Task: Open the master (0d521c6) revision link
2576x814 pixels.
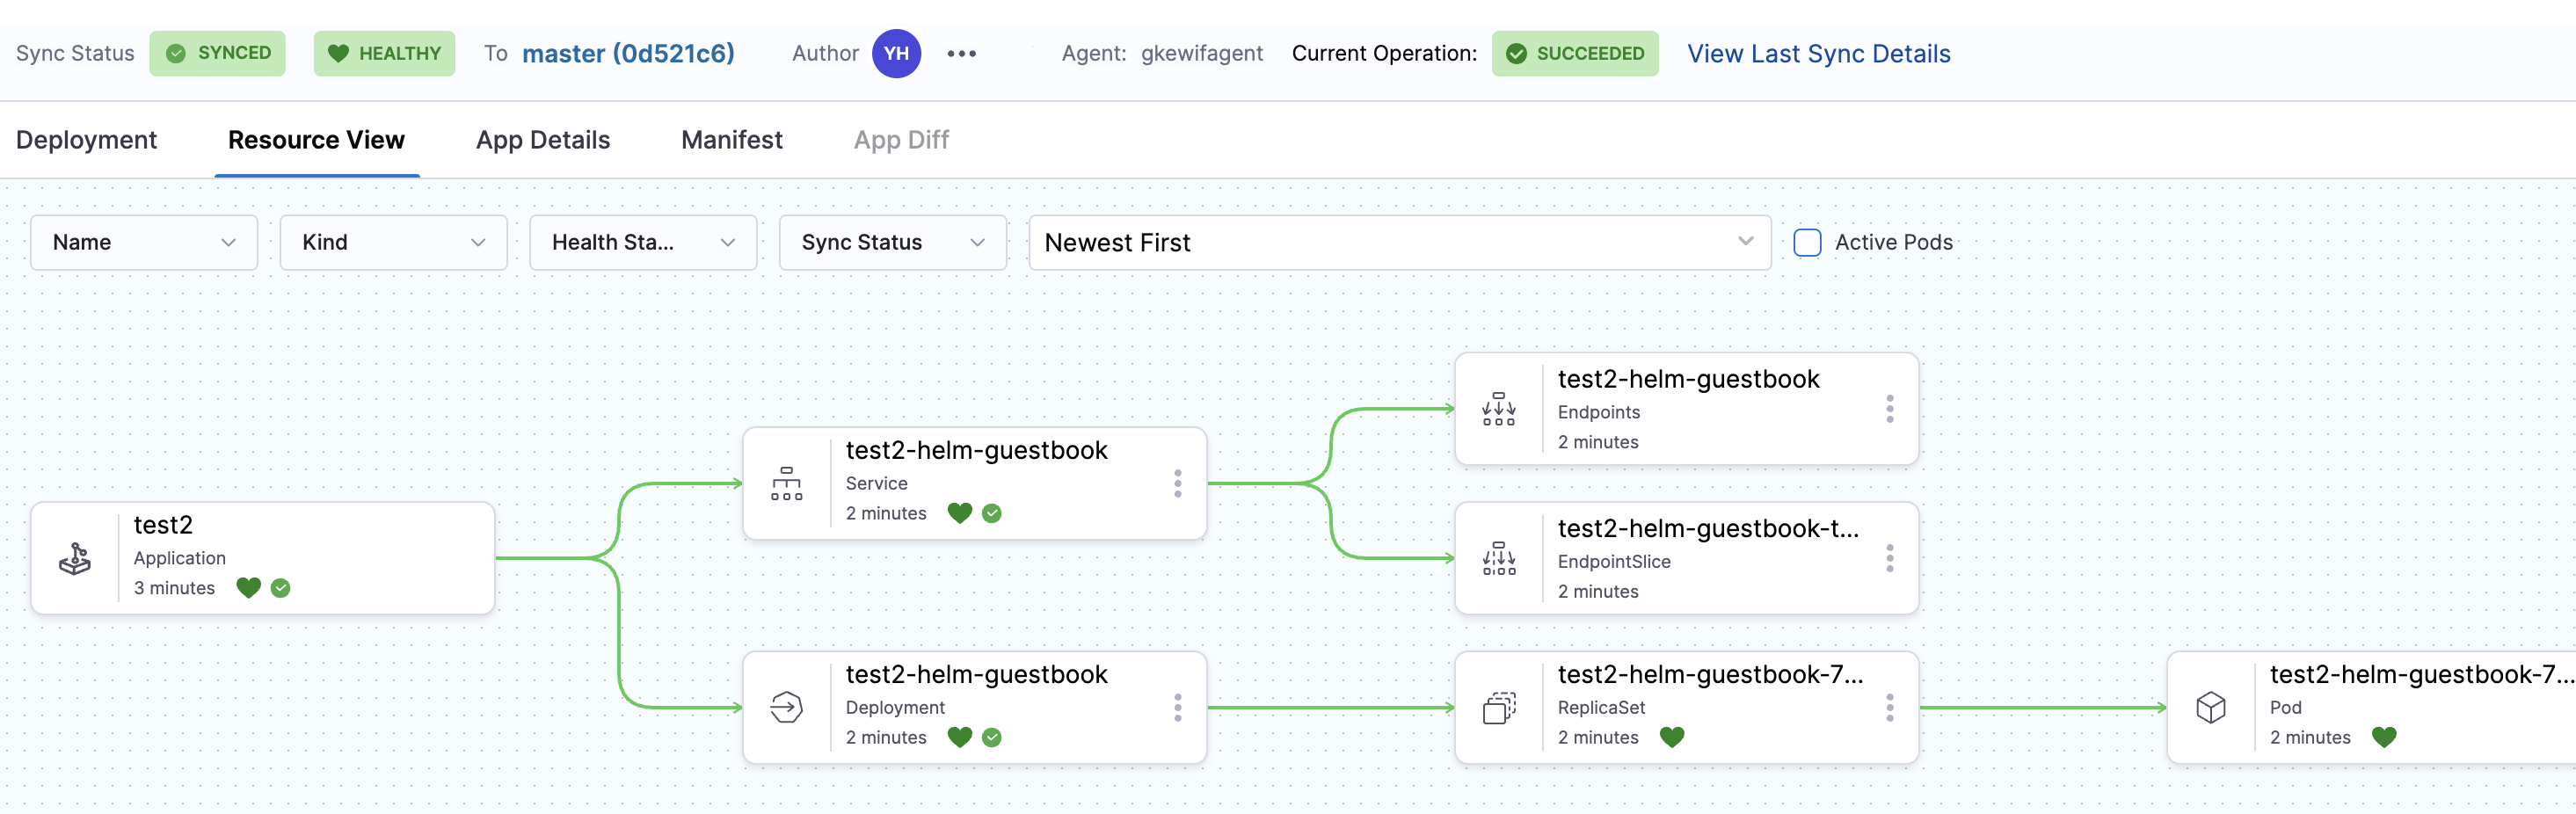Action: click(628, 54)
